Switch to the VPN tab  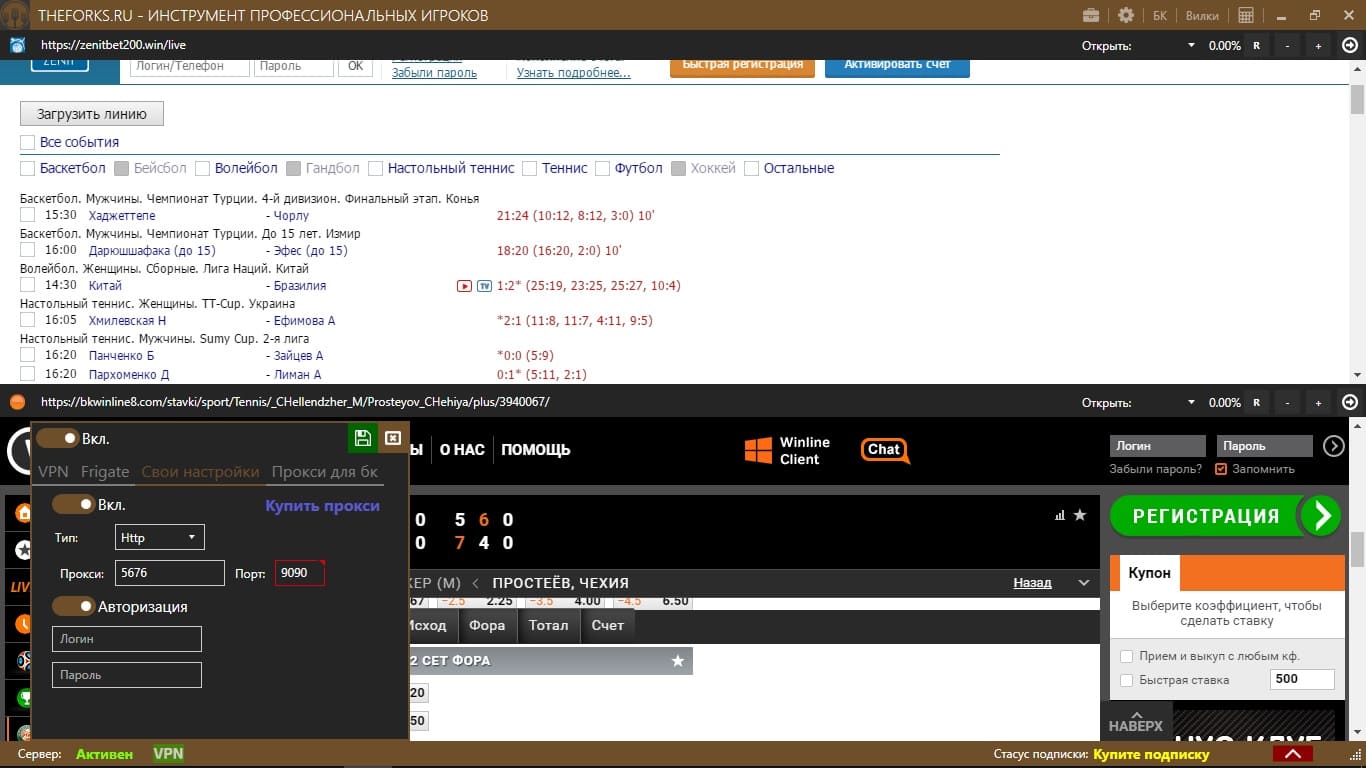pos(53,472)
